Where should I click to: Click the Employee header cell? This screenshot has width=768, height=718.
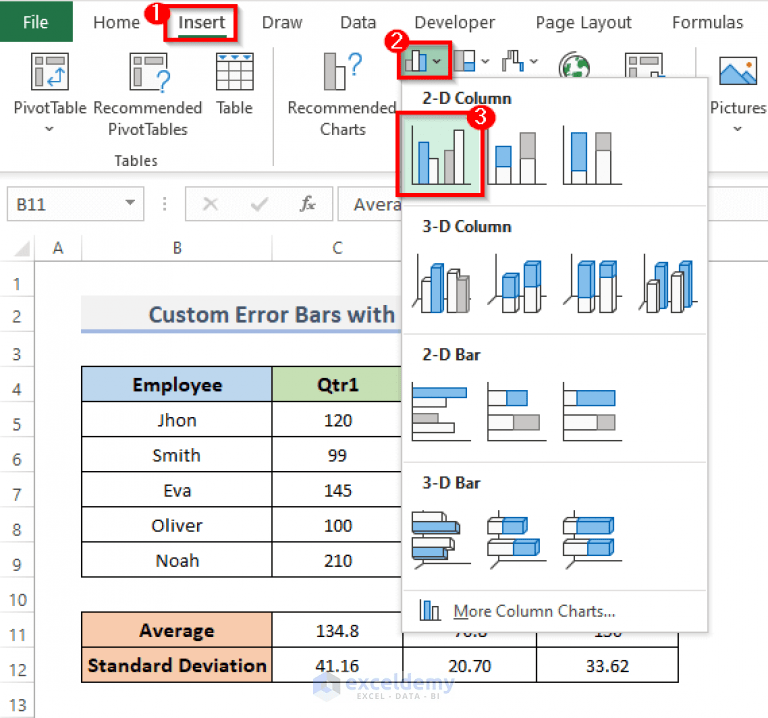(x=177, y=384)
